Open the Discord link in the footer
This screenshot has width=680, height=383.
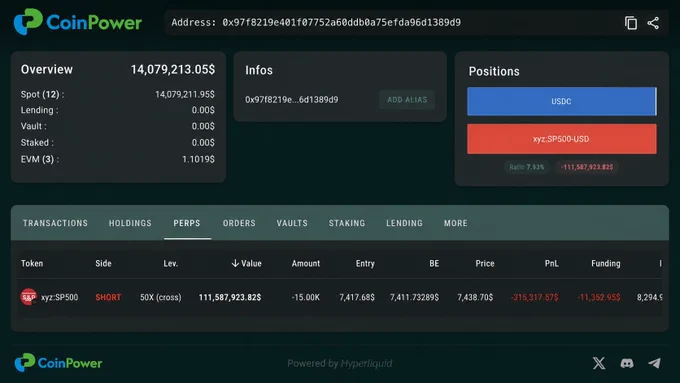pos(627,363)
